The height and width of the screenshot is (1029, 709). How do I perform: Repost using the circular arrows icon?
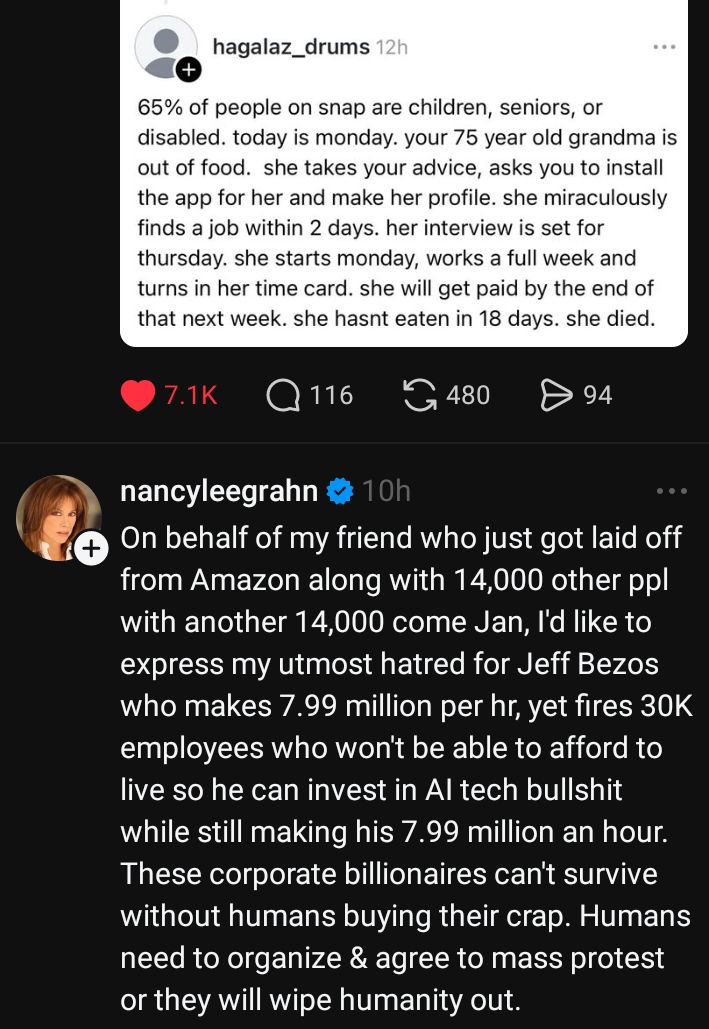coord(421,395)
